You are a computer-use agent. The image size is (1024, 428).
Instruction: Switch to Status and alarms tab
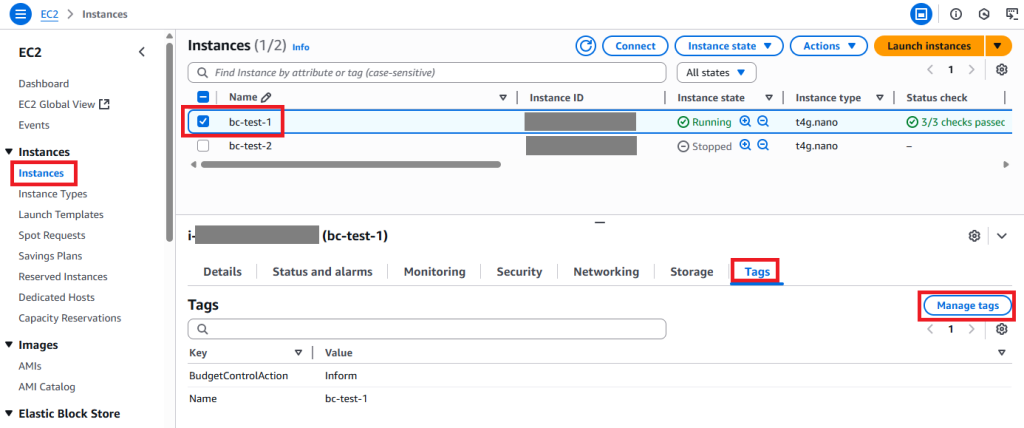[323, 272]
